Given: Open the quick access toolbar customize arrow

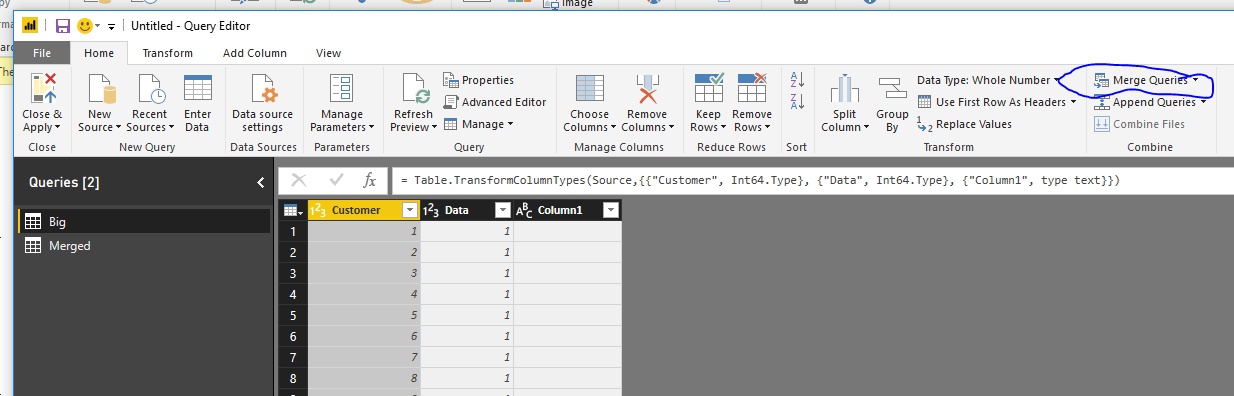Looking at the screenshot, I should tap(110, 27).
